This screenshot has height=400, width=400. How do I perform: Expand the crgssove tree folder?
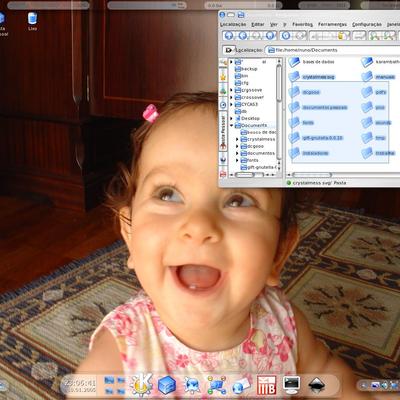pos(231,90)
